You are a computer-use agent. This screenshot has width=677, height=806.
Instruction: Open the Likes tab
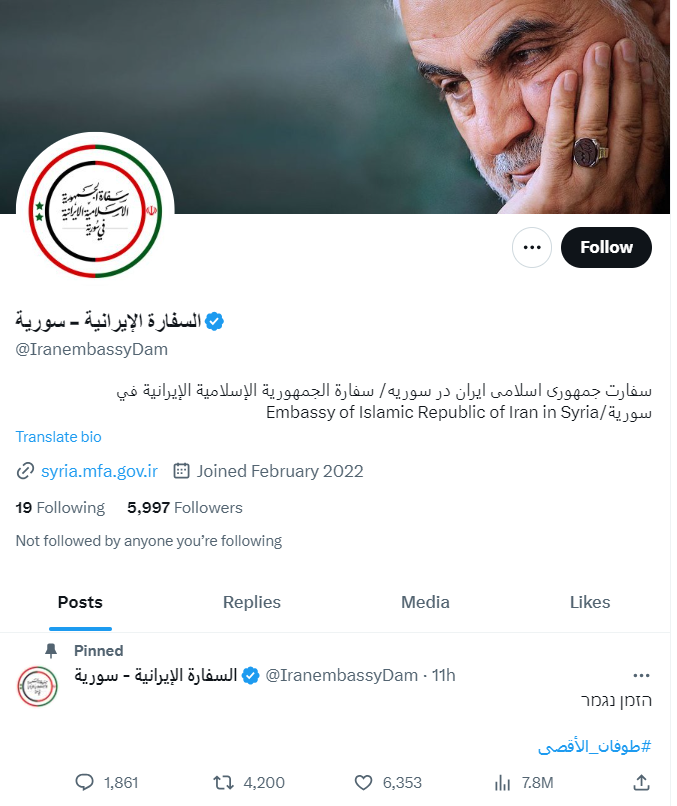pyautogui.click(x=590, y=602)
